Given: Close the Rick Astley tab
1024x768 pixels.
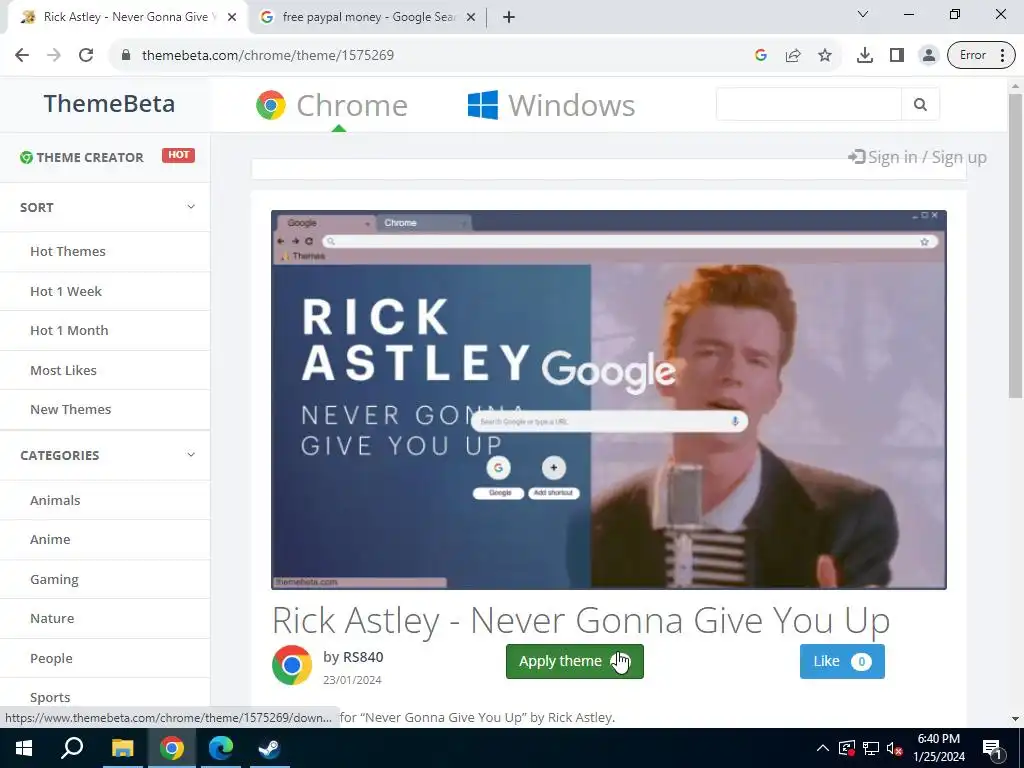Looking at the screenshot, I should [232, 17].
